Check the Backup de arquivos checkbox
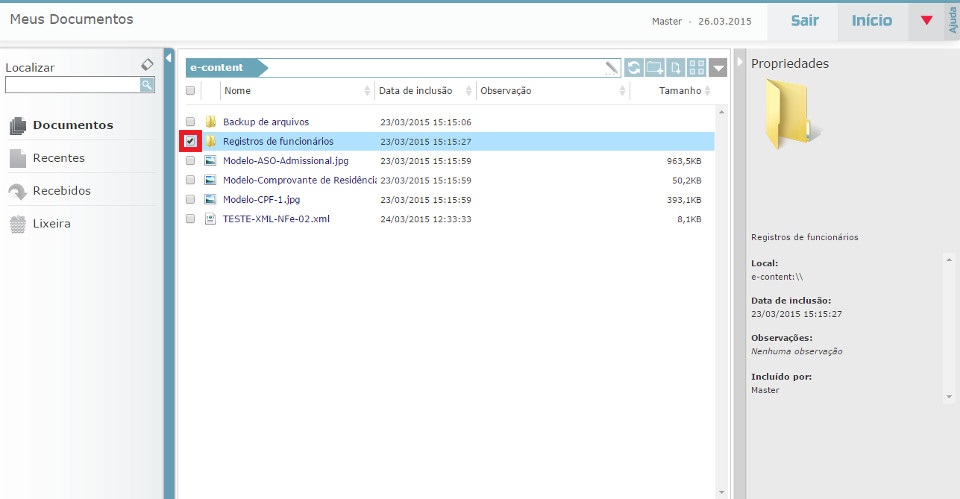Image resolution: width=960 pixels, height=499 pixels. coord(190,122)
